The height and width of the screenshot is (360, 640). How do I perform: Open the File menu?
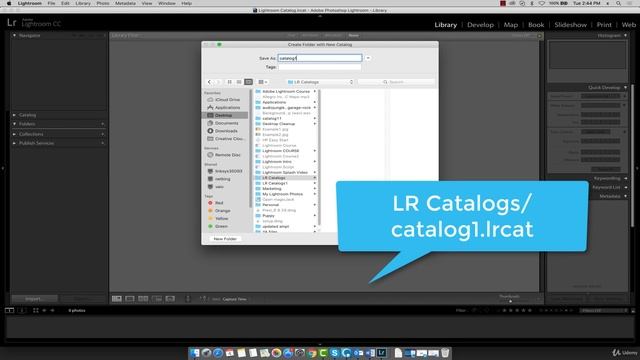click(x=51, y=3)
